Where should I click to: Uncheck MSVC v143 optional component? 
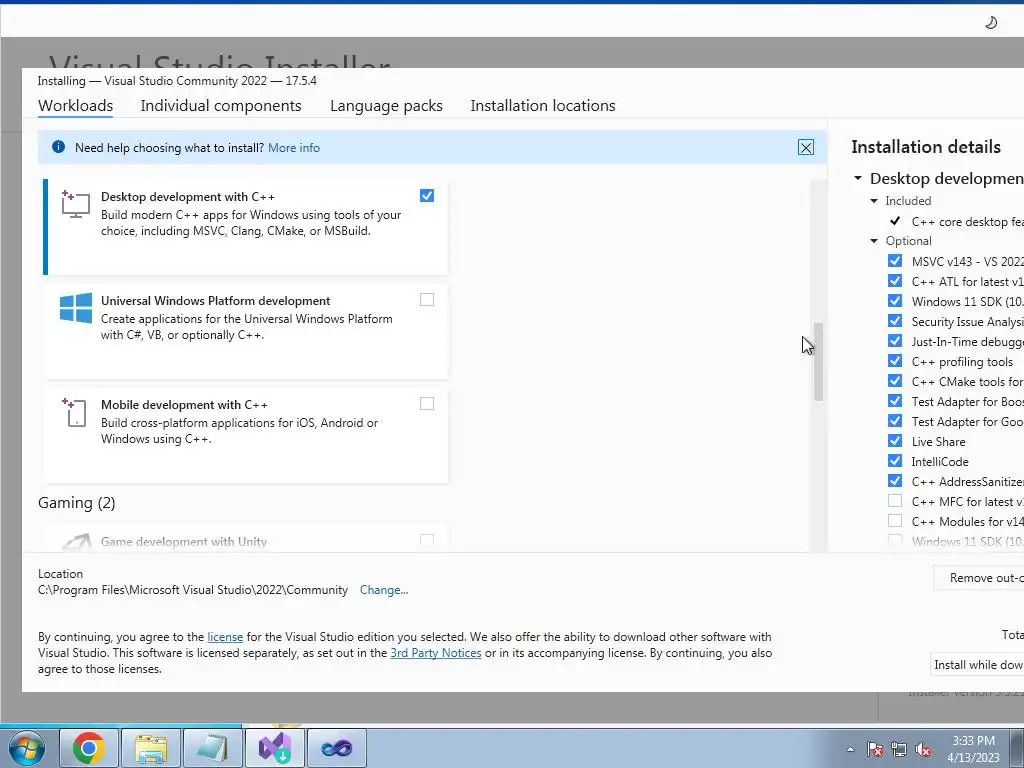[x=895, y=261]
